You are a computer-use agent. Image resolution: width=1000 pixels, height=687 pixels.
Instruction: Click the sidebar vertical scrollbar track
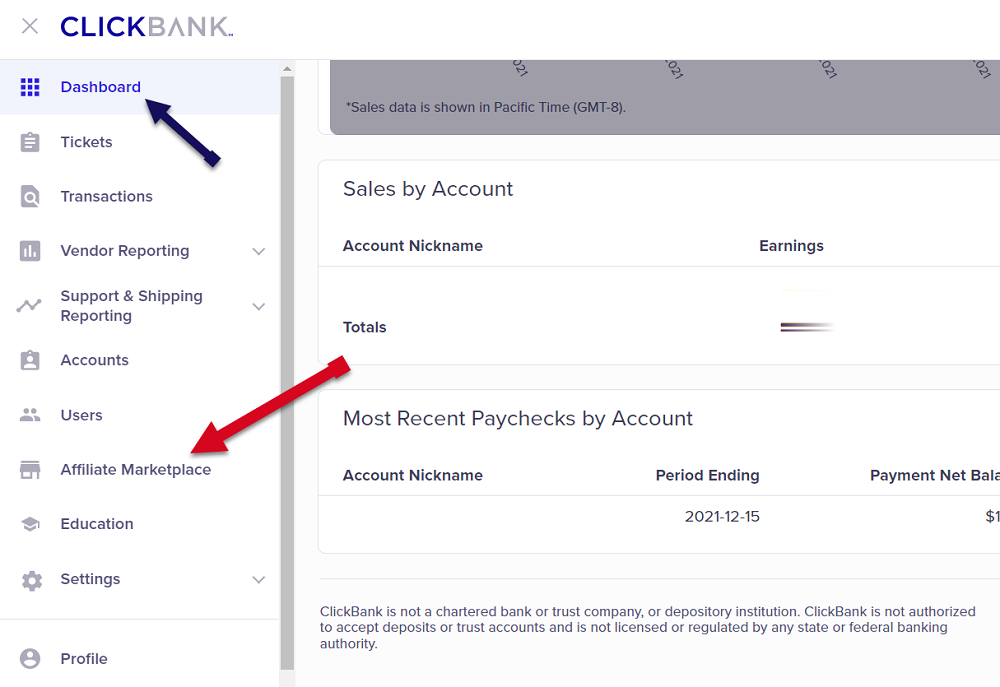click(x=287, y=373)
